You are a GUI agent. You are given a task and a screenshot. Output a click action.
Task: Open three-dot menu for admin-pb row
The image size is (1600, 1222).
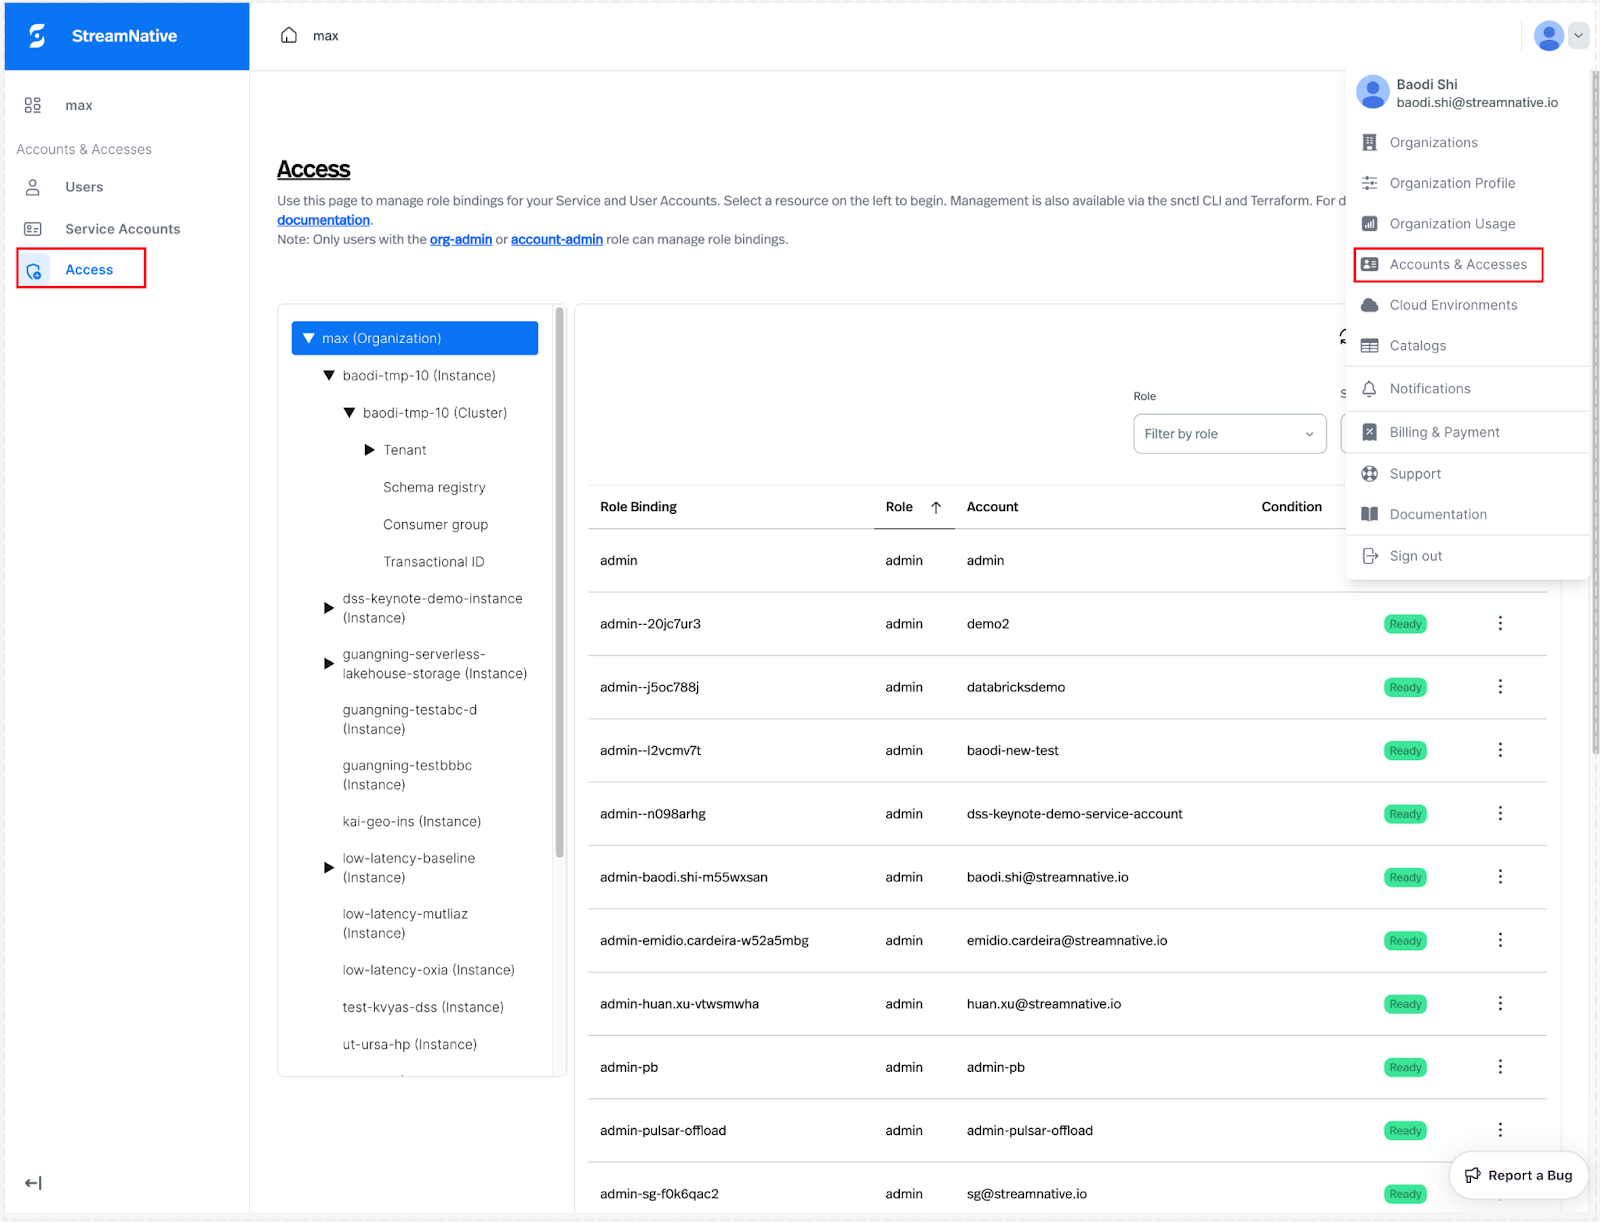click(x=1500, y=1067)
